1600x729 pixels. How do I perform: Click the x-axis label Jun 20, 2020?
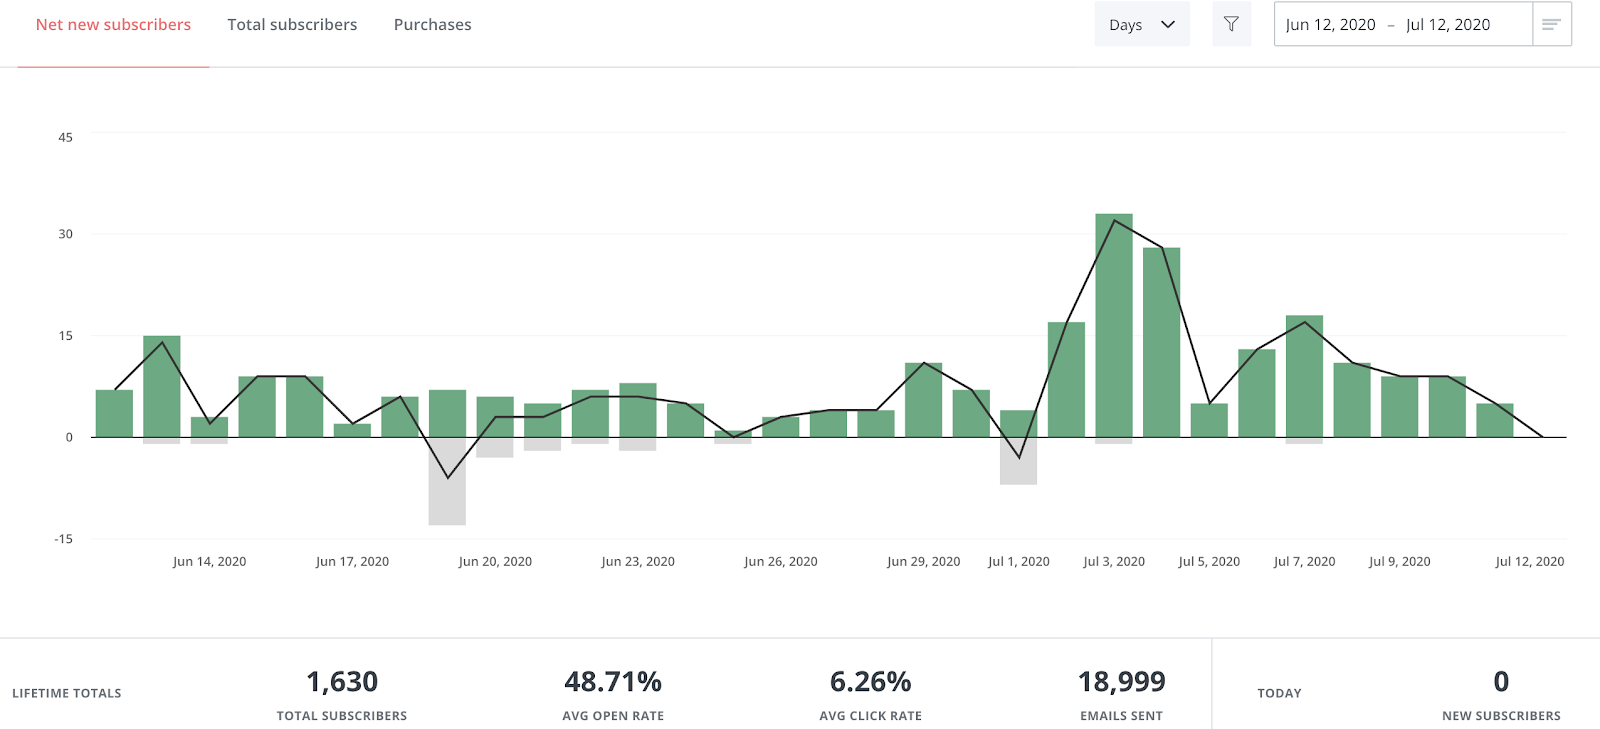click(x=495, y=562)
